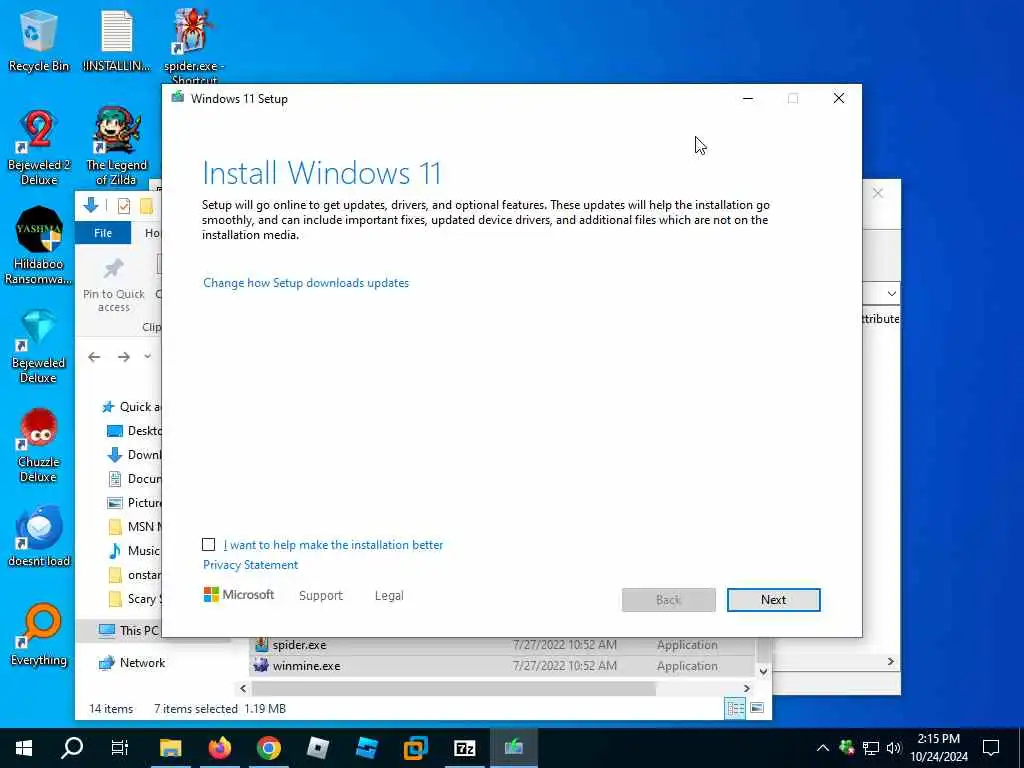This screenshot has width=1024, height=768.
Task: Check 'I want to help make installation better'
Action: coord(208,545)
